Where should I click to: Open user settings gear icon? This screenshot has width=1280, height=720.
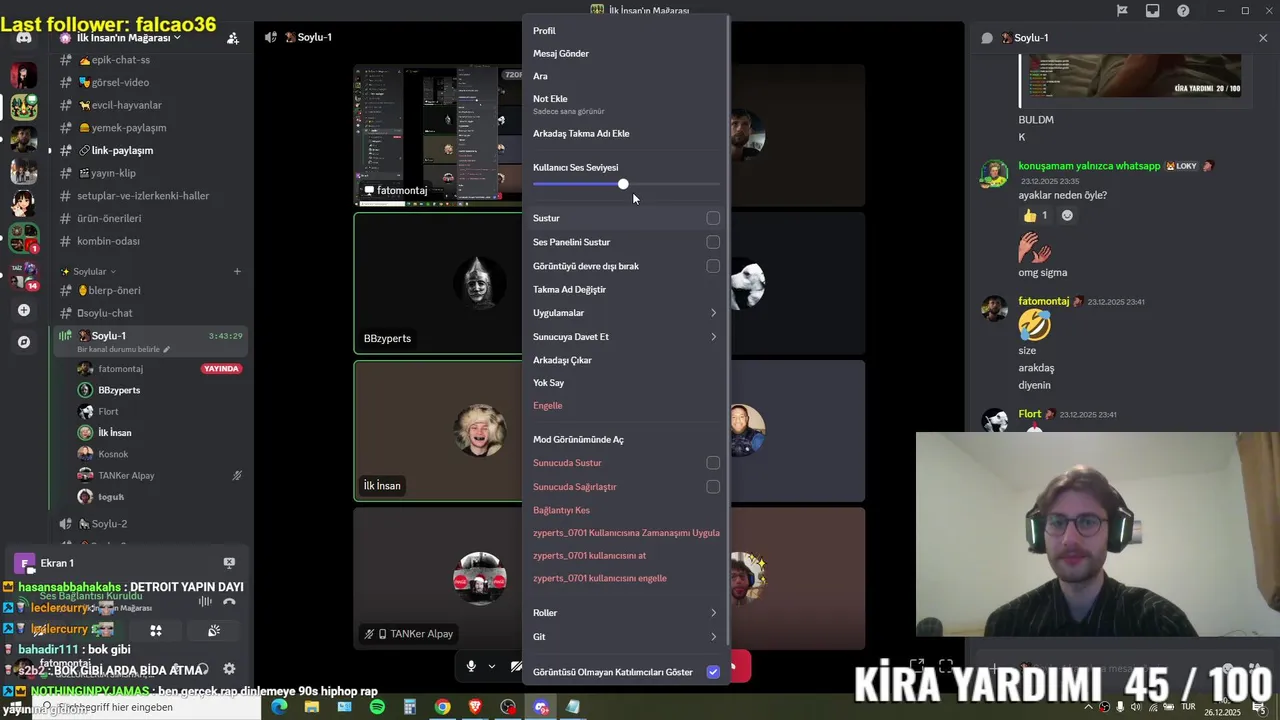click(x=229, y=669)
